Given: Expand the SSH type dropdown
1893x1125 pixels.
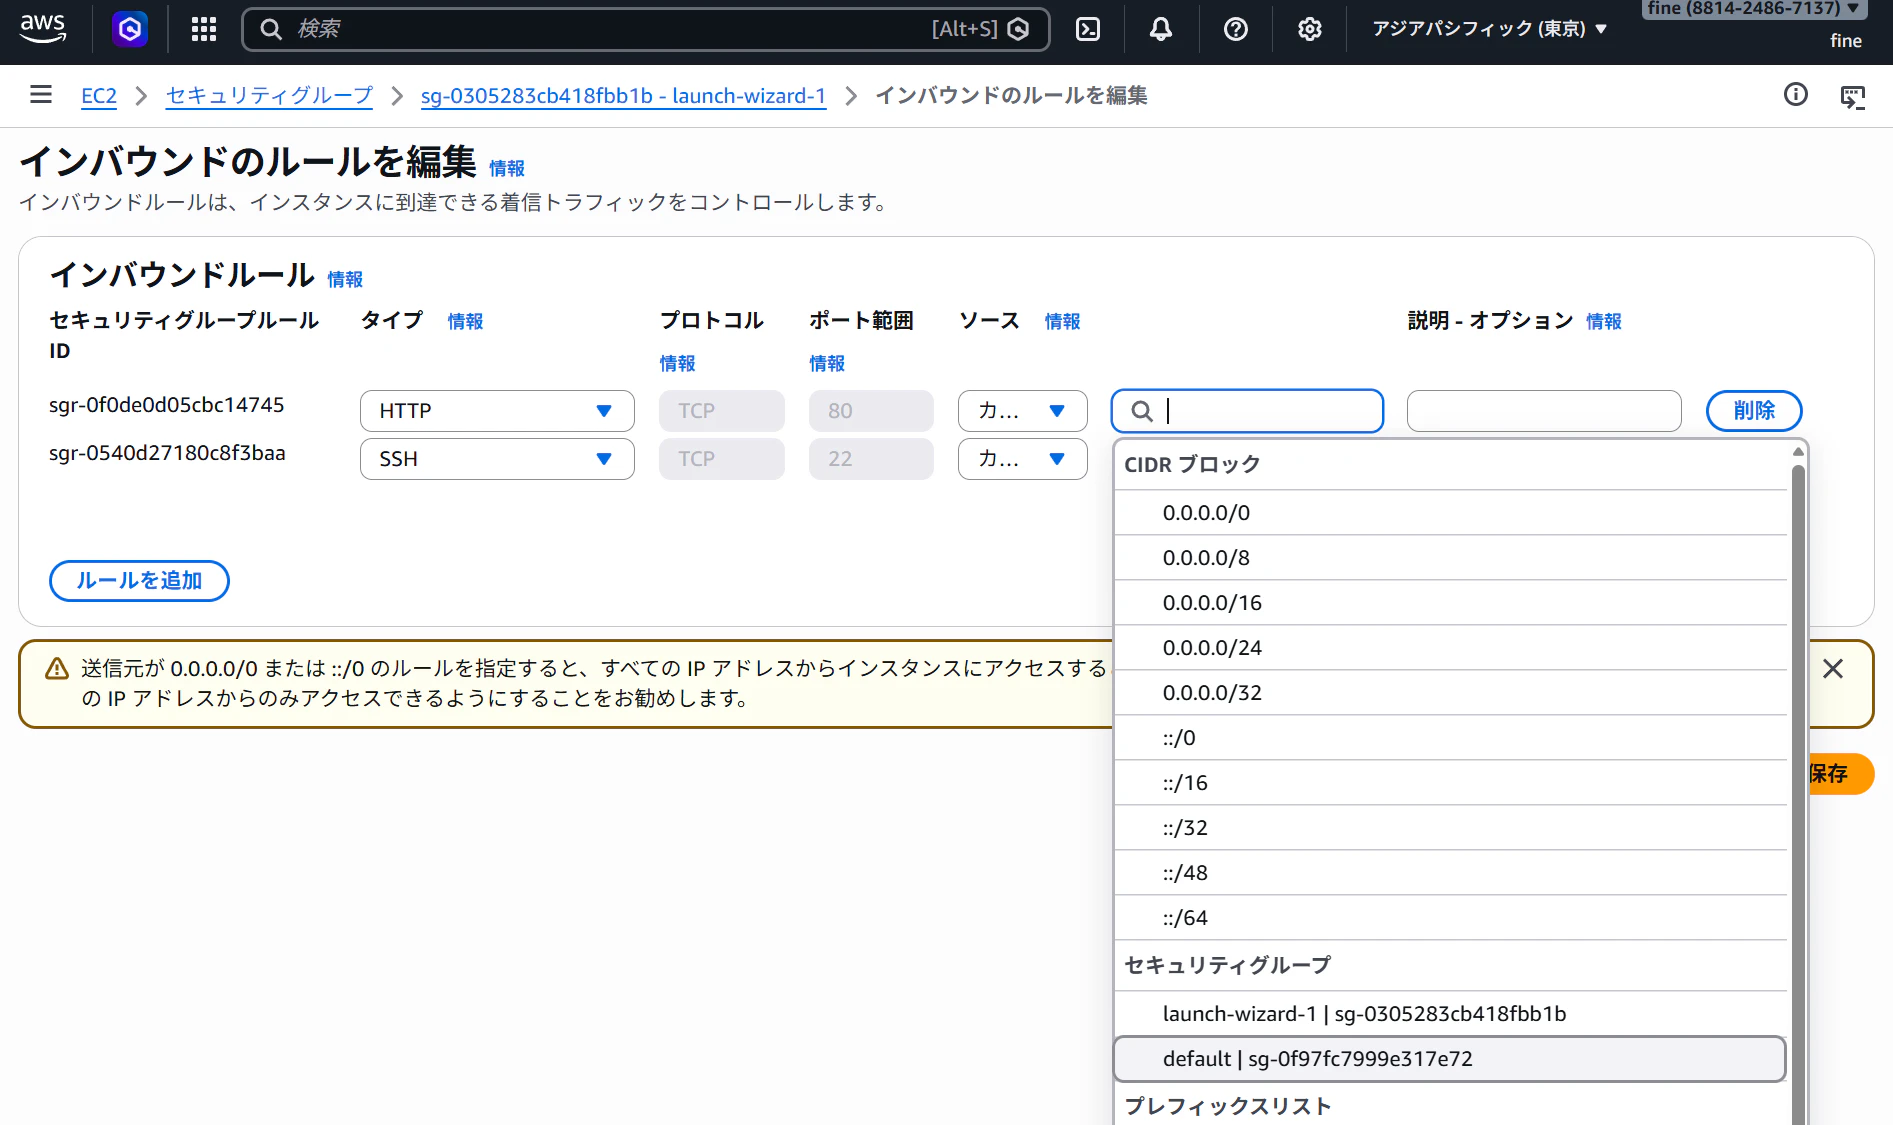Looking at the screenshot, I should point(497,459).
